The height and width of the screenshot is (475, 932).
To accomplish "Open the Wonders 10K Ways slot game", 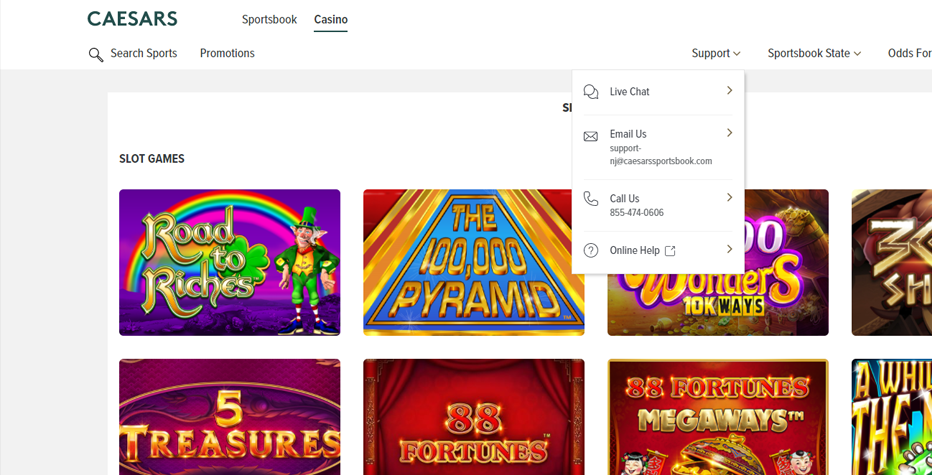I will pos(718,303).
